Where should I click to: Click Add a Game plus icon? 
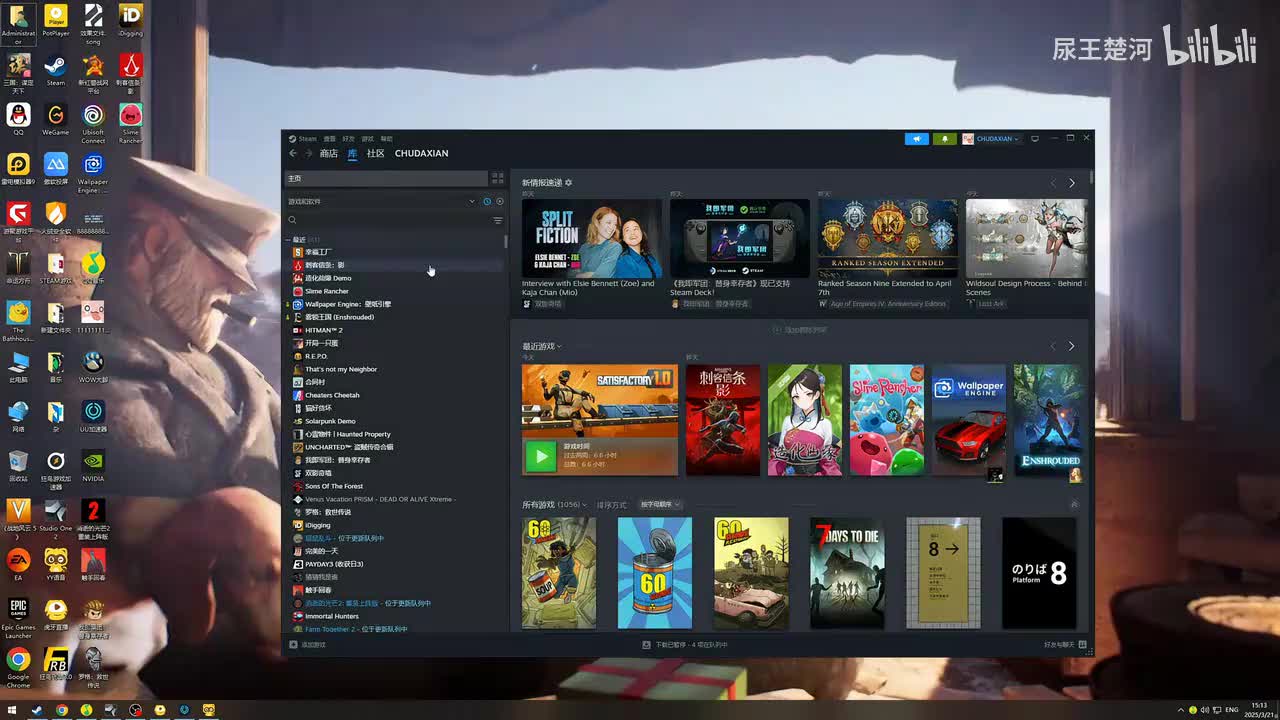(292, 645)
